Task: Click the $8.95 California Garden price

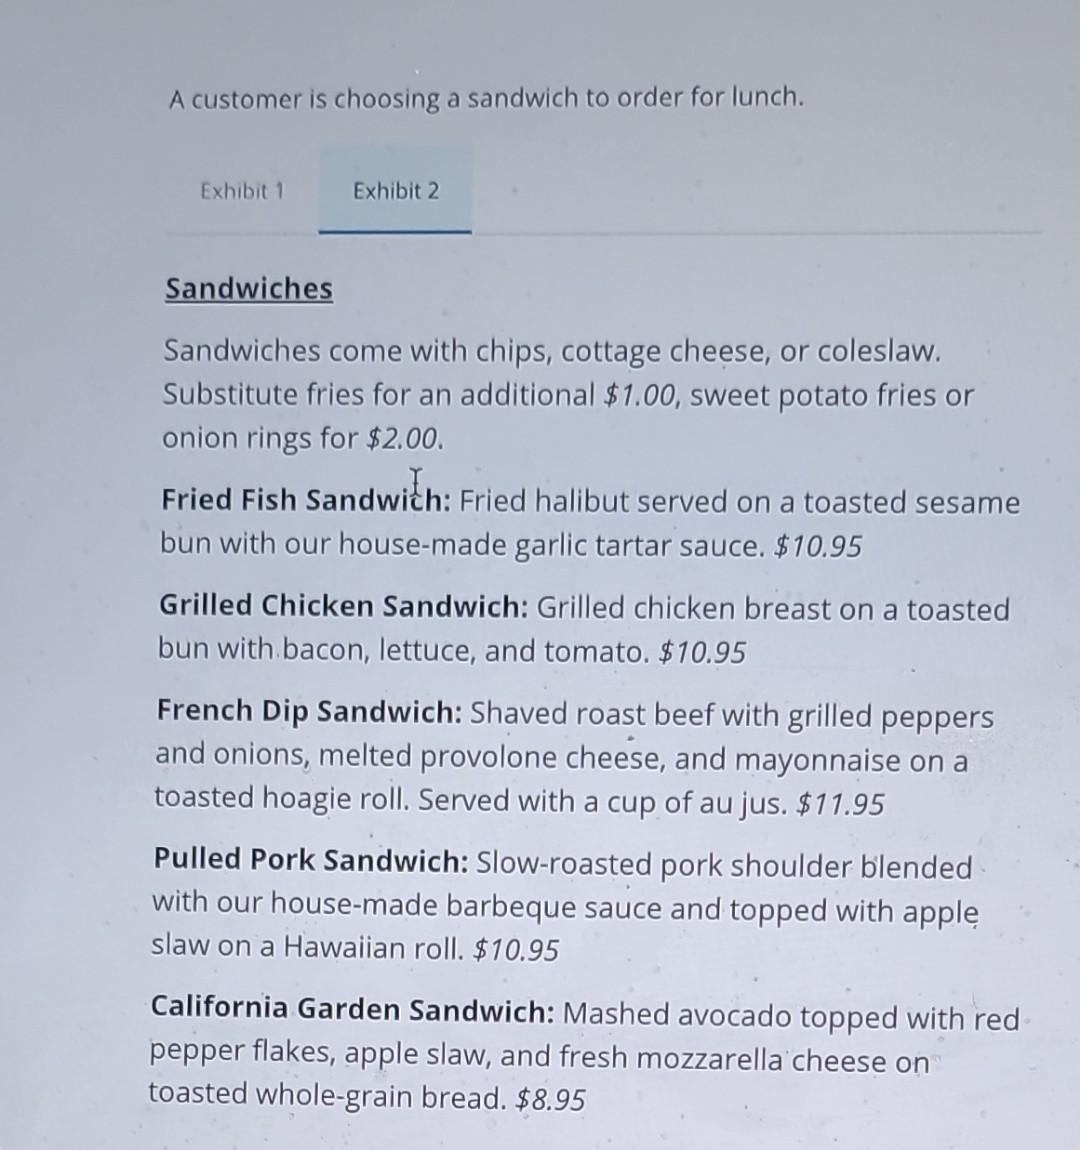Action: (552, 1098)
